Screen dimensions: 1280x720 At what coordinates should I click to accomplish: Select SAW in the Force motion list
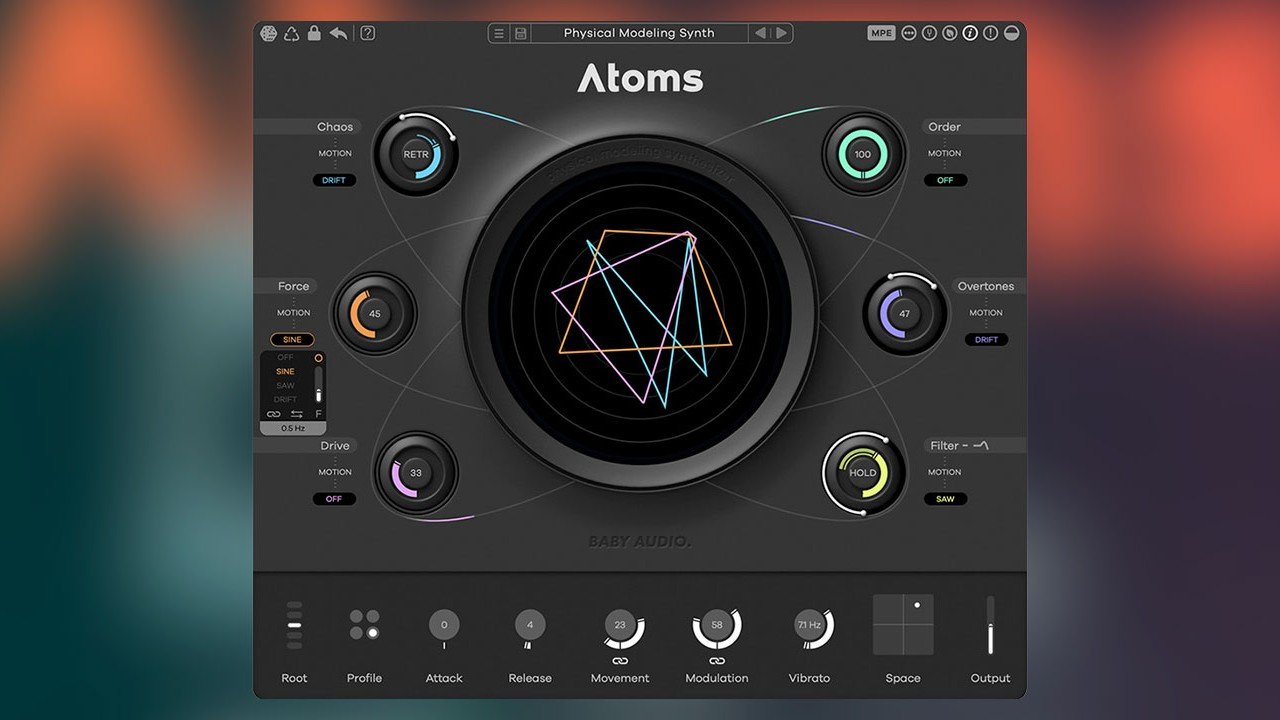click(x=285, y=385)
